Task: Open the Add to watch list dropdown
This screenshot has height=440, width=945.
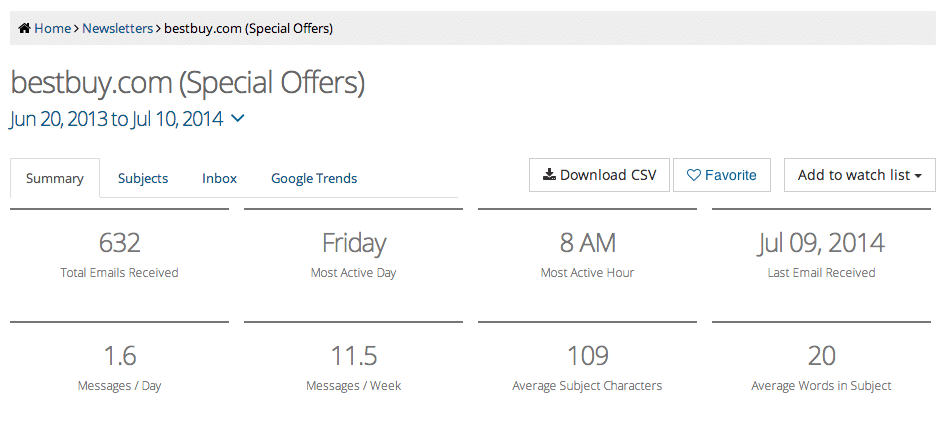Action: click(859, 175)
